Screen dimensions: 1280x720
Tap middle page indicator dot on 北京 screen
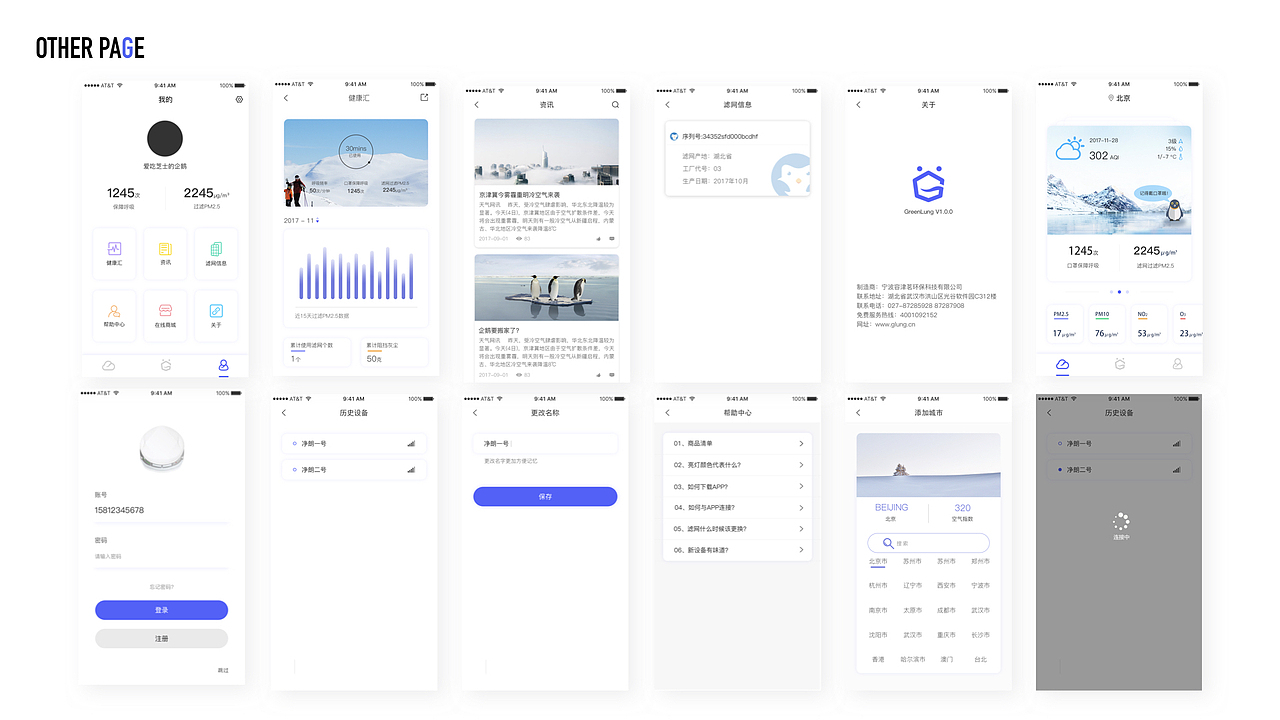1119,292
